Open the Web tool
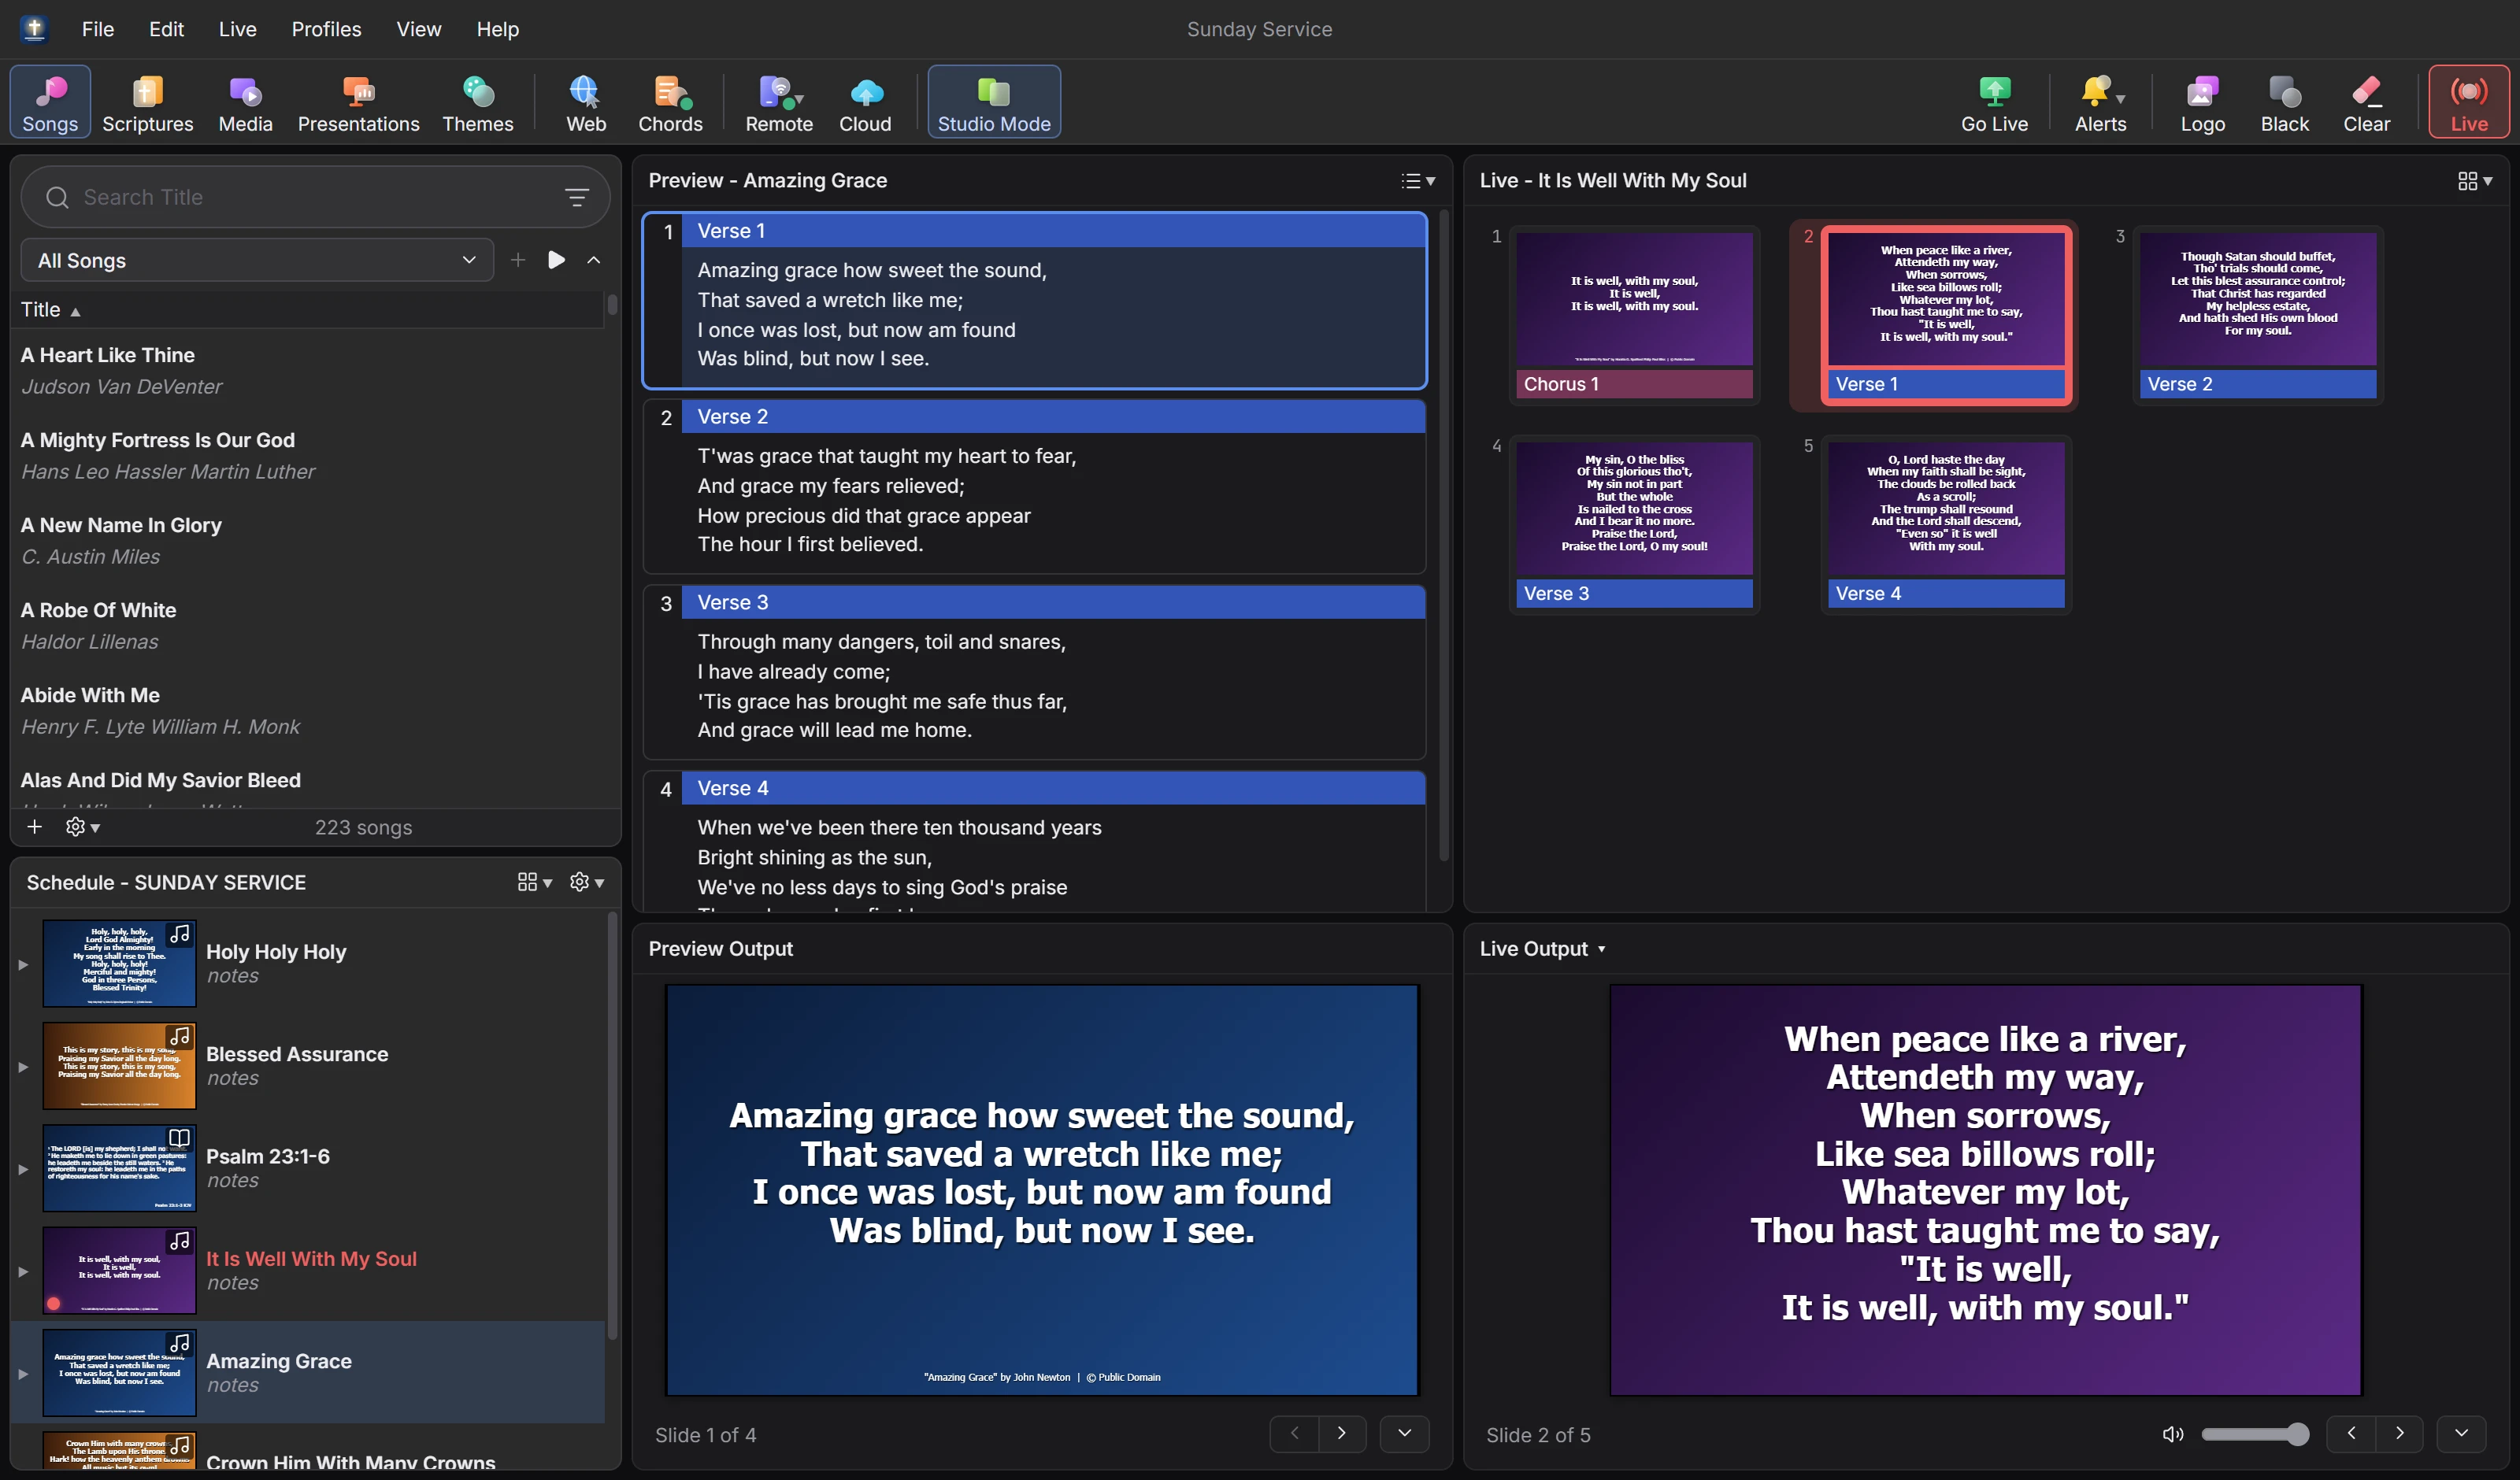This screenshot has width=2520, height=1480. (x=586, y=102)
